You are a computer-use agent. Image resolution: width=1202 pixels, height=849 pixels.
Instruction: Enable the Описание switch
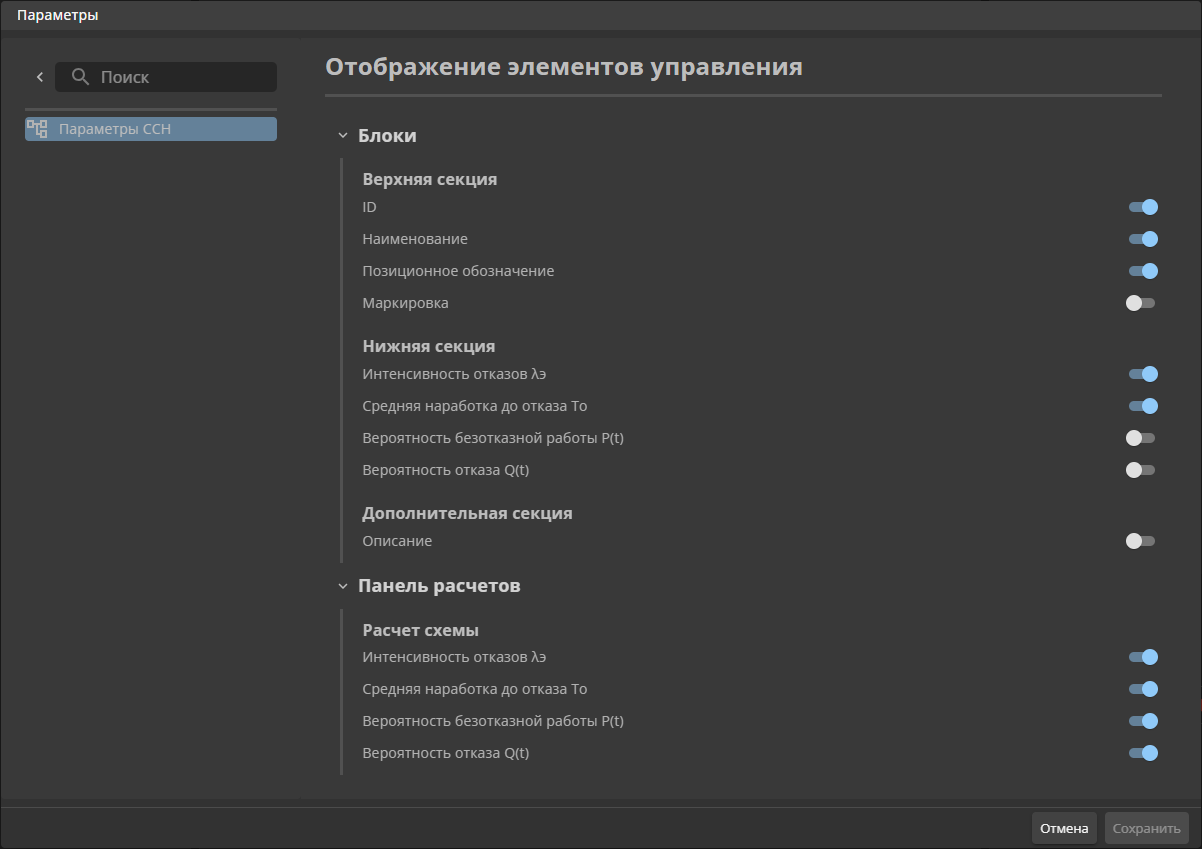(1140, 541)
